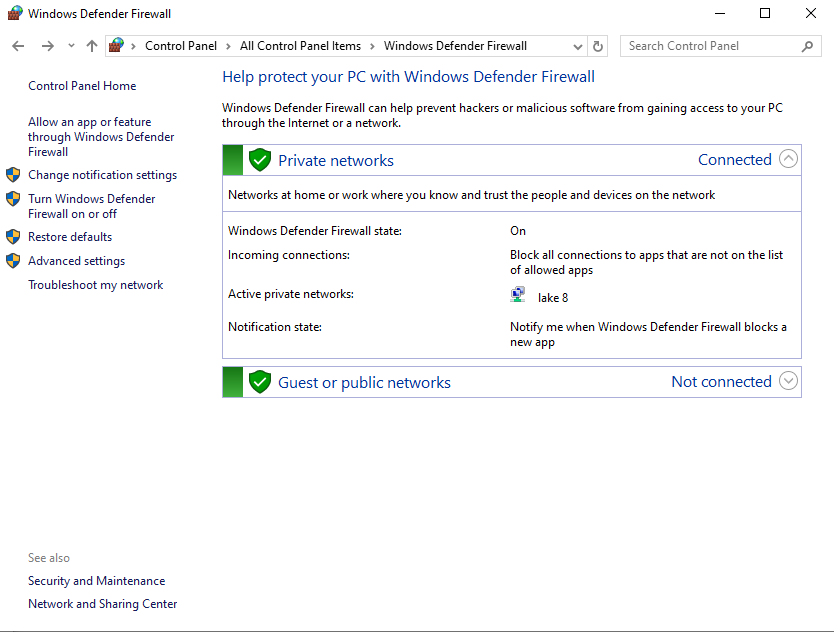This screenshot has height=632, width=834.
Task: Refresh the Control Panel page
Action: pos(598,46)
